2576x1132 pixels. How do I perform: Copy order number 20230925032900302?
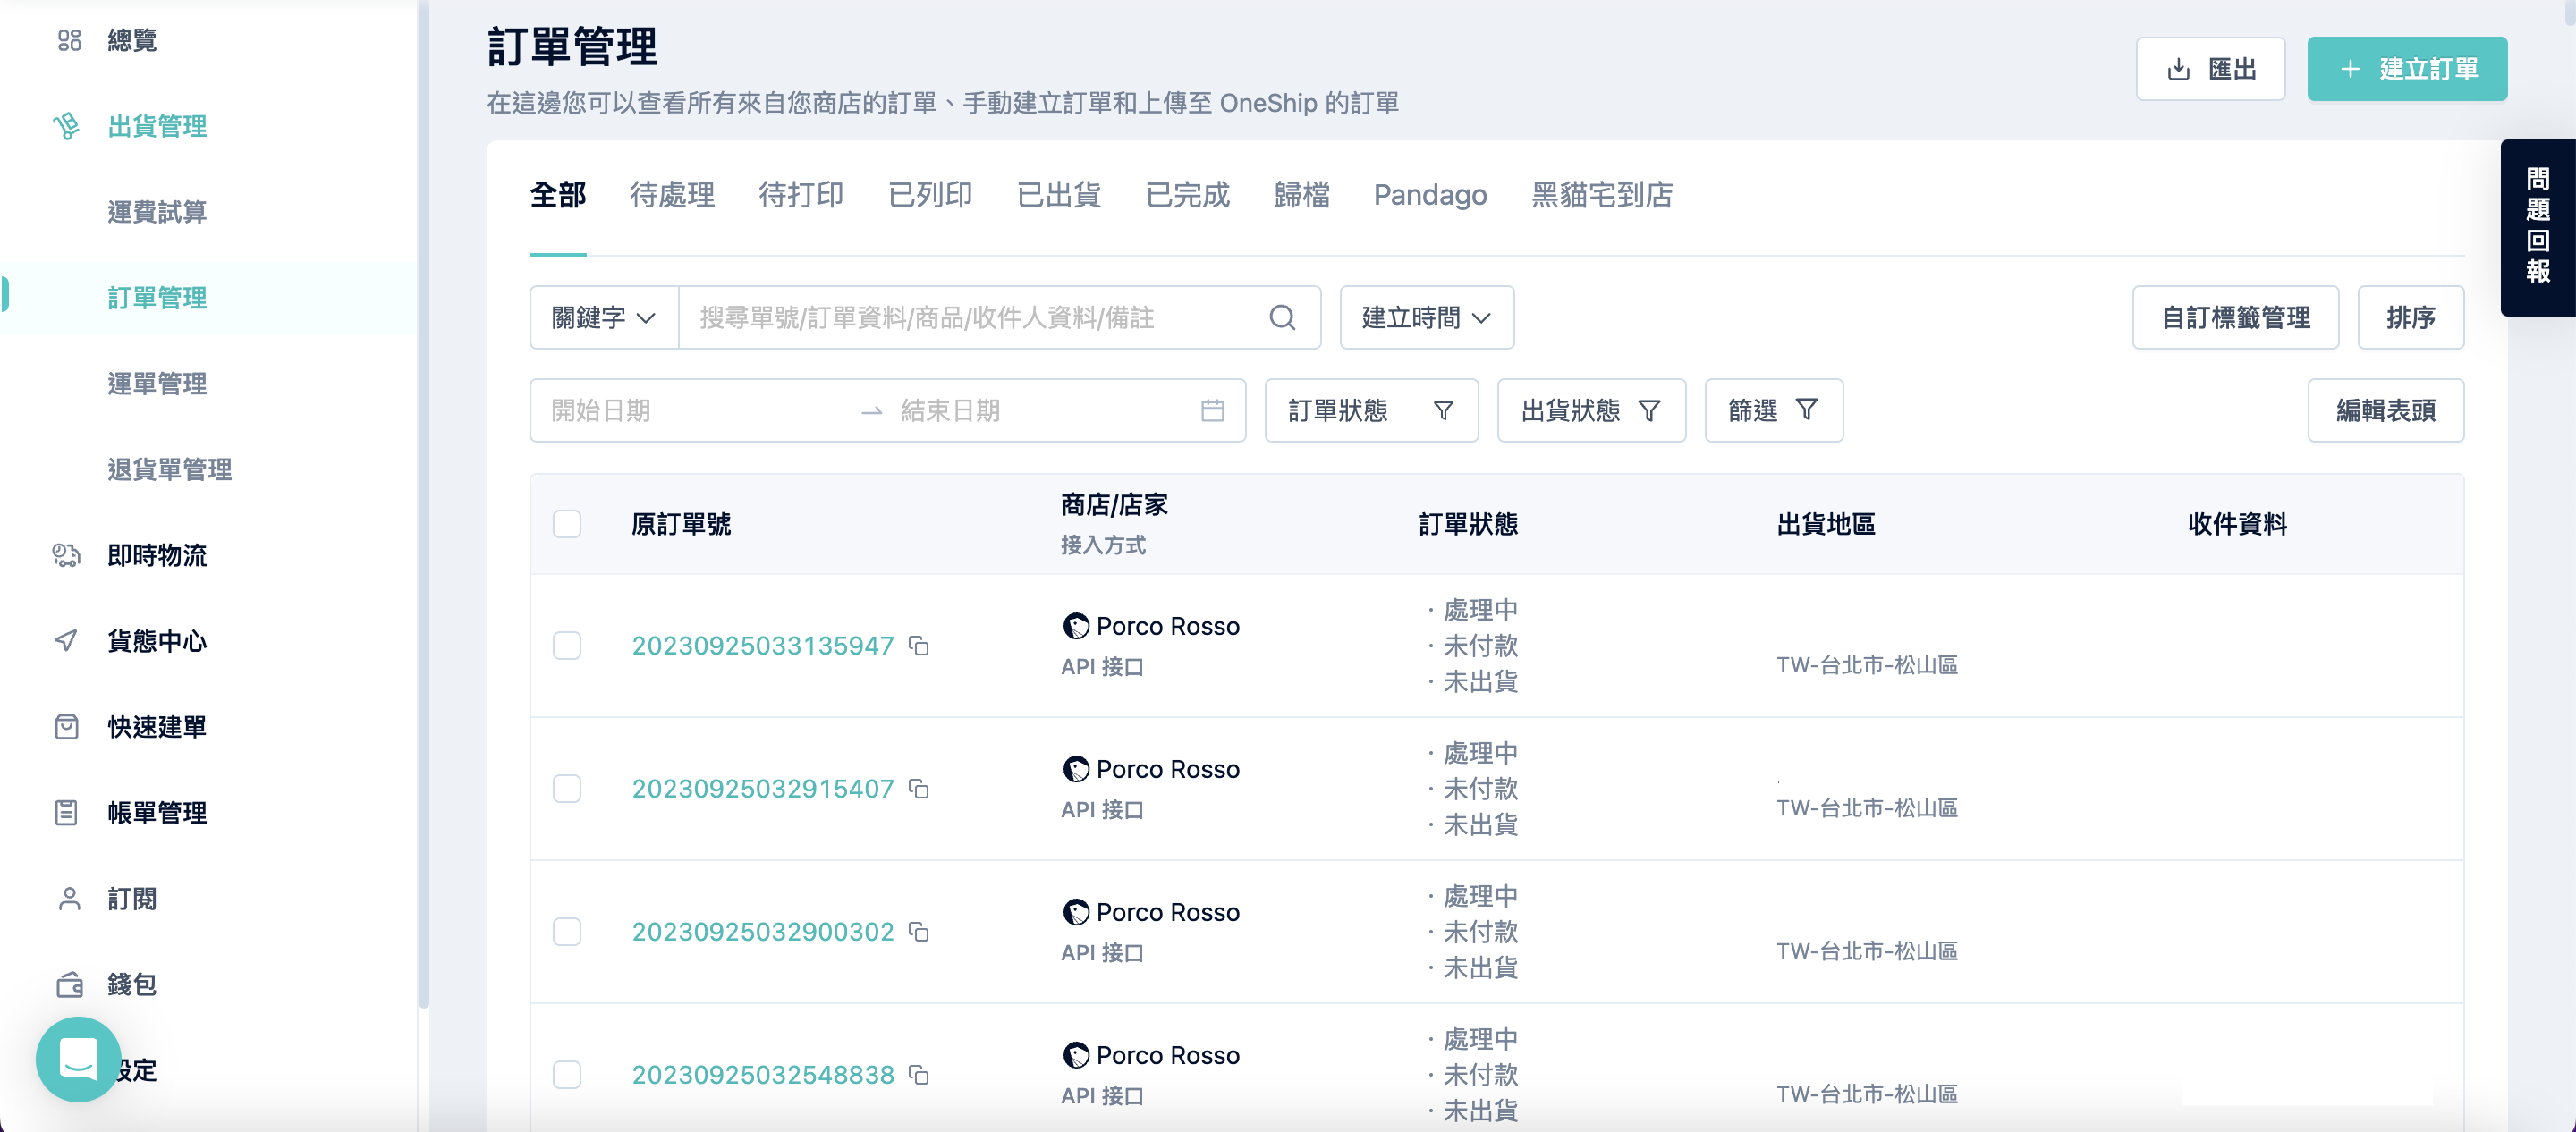(919, 932)
